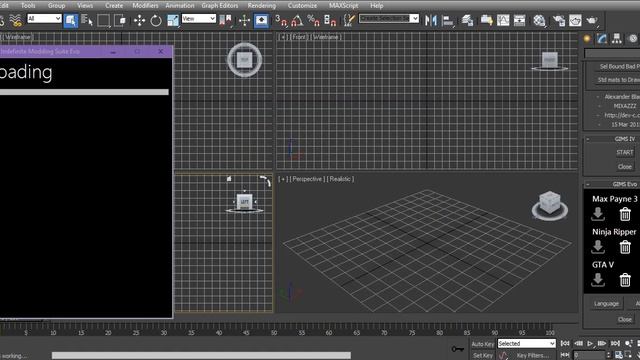Open the Rendered Frame Window icon
Screen dimensions: 640x360
[x=575, y=20]
